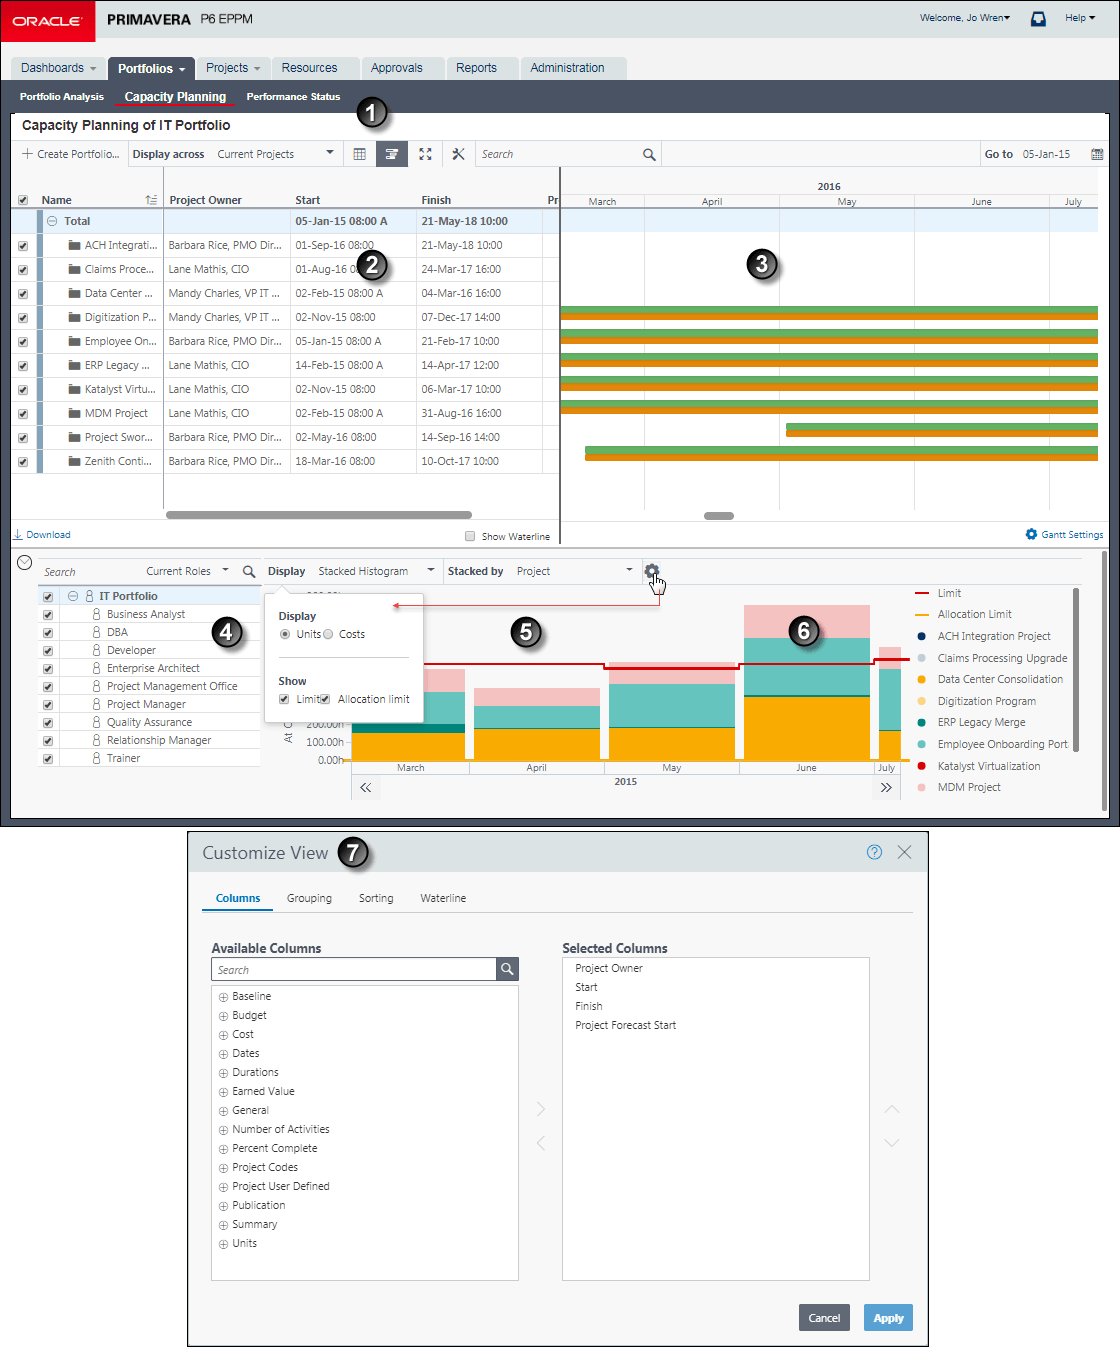Image resolution: width=1120 pixels, height=1347 pixels.
Task: Open the Go to date calendar icon
Action: pyautogui.click(x=1097, y=154)
